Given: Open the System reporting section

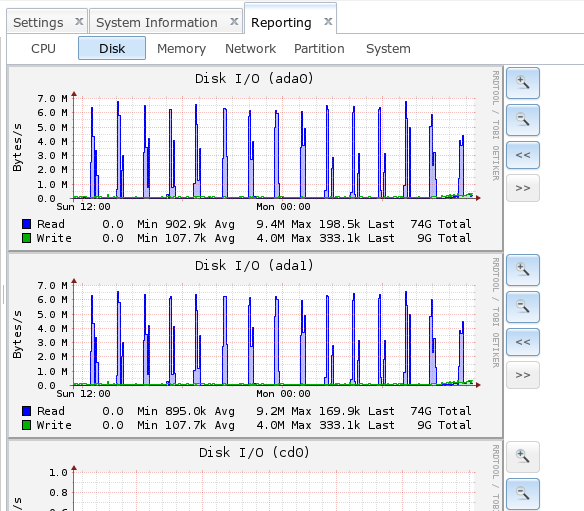Looking at the screenshot, I should (388, 48).
